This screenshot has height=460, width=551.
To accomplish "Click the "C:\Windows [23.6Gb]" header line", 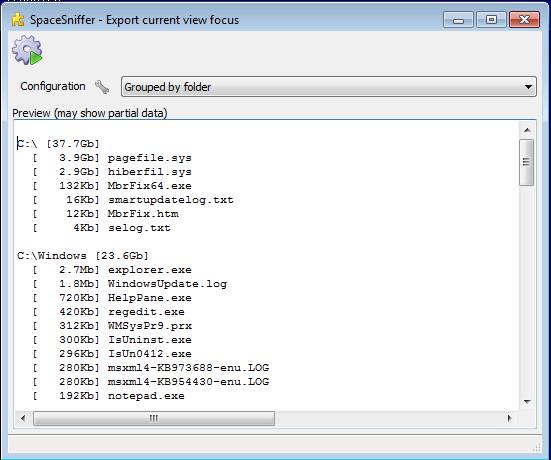I will (x=83, y=256).
